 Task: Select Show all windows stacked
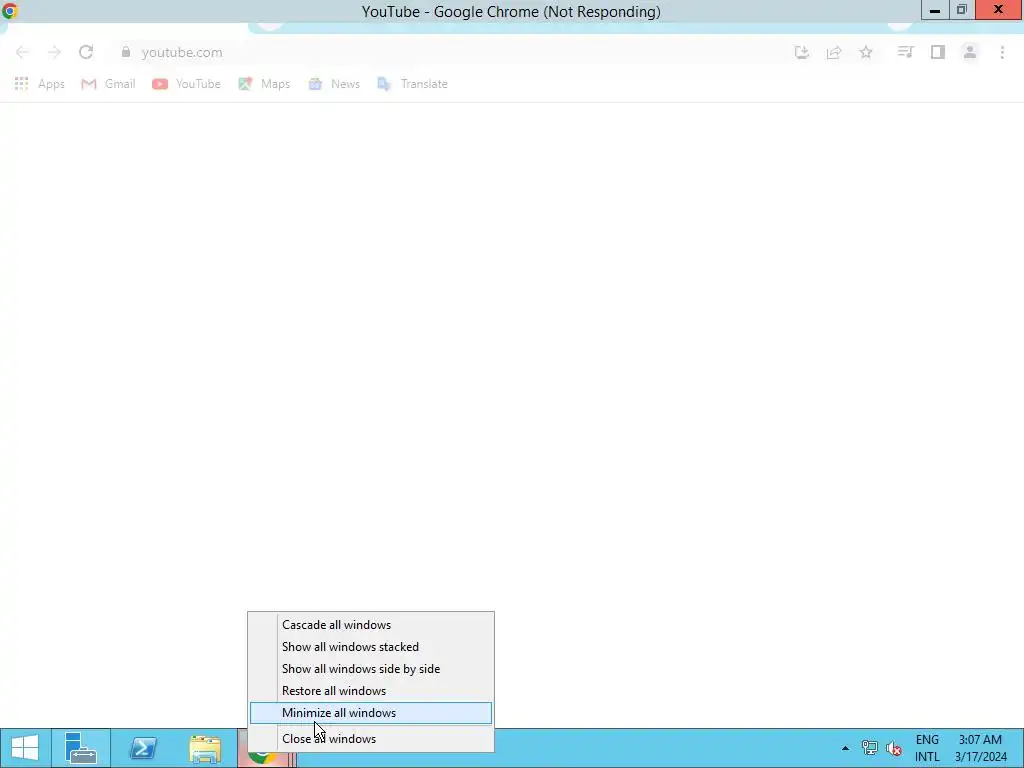371,647
